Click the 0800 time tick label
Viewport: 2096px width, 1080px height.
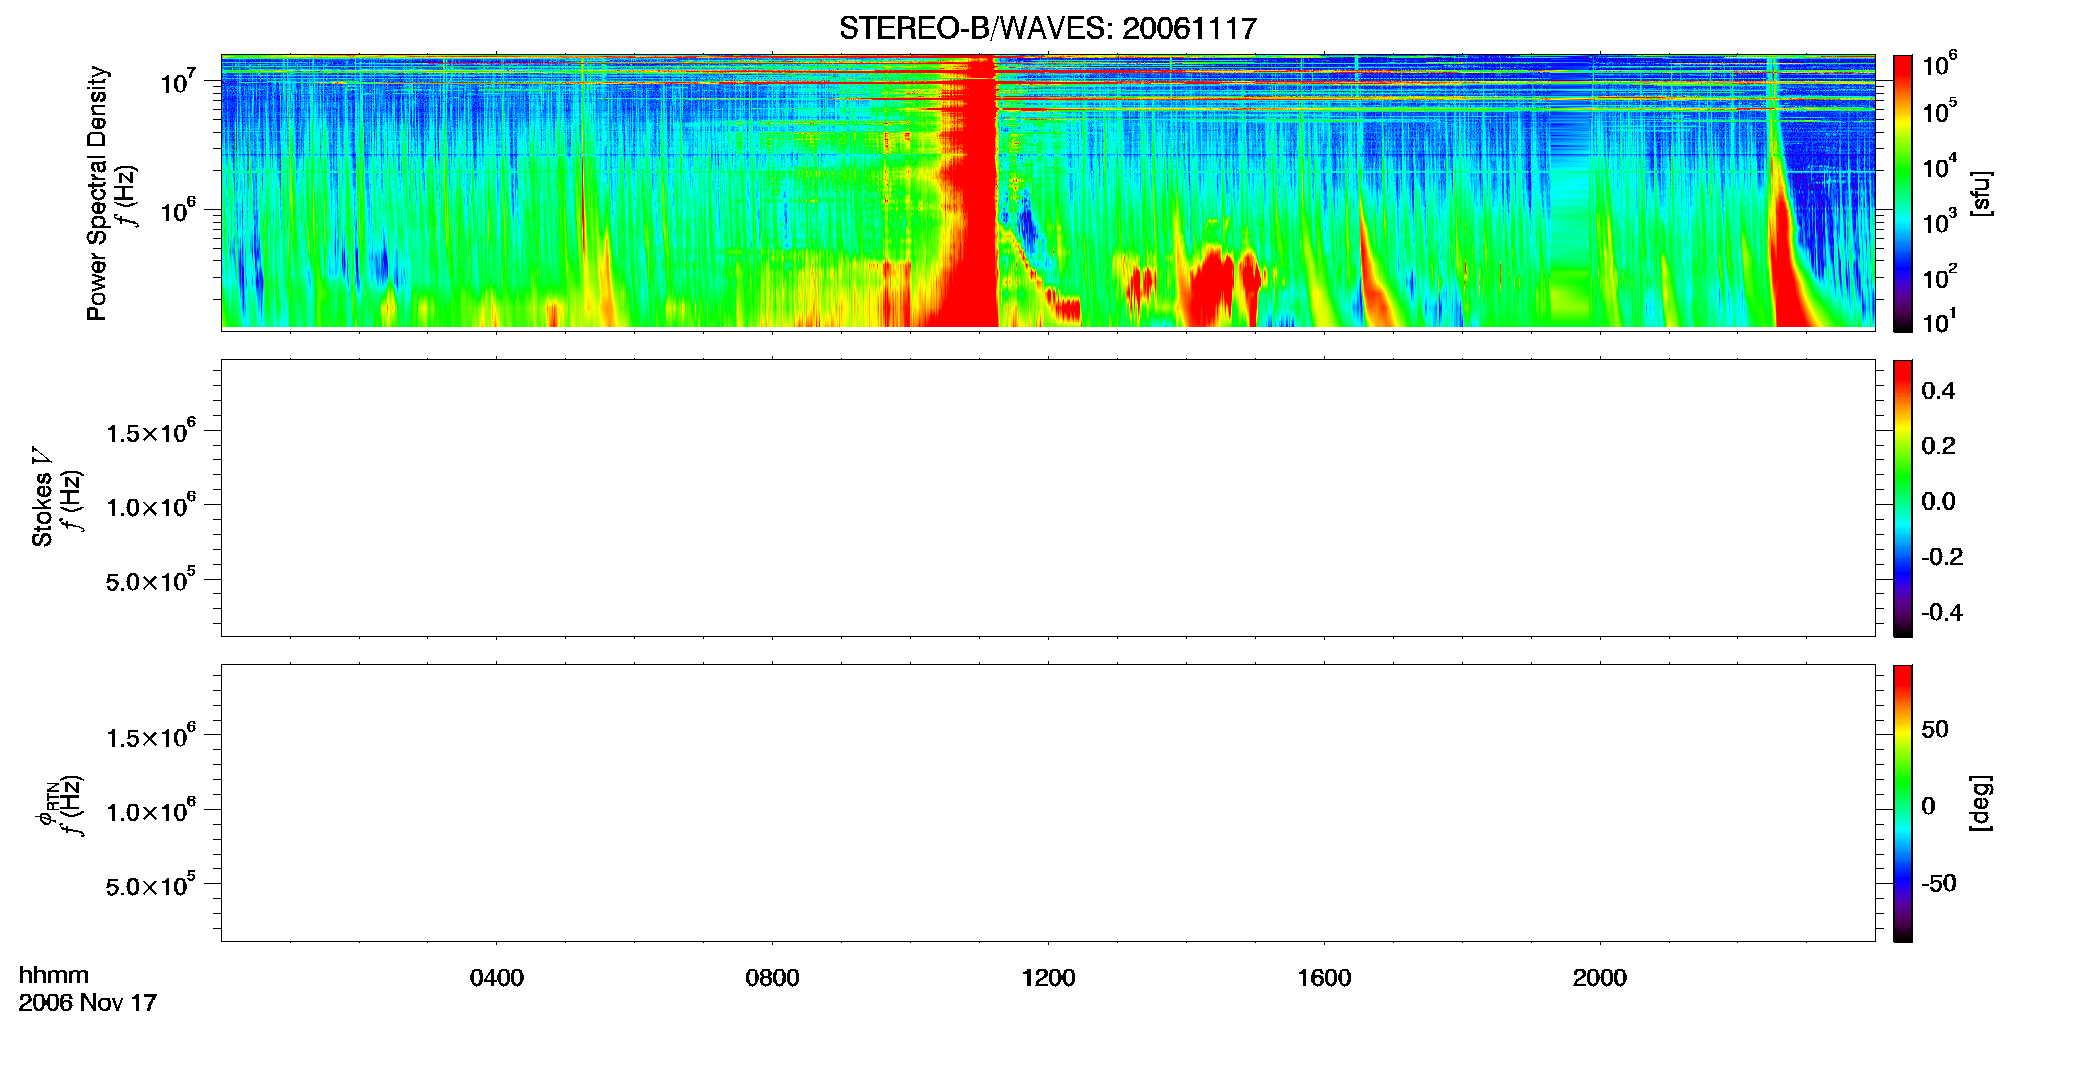[x=772, y=978]
